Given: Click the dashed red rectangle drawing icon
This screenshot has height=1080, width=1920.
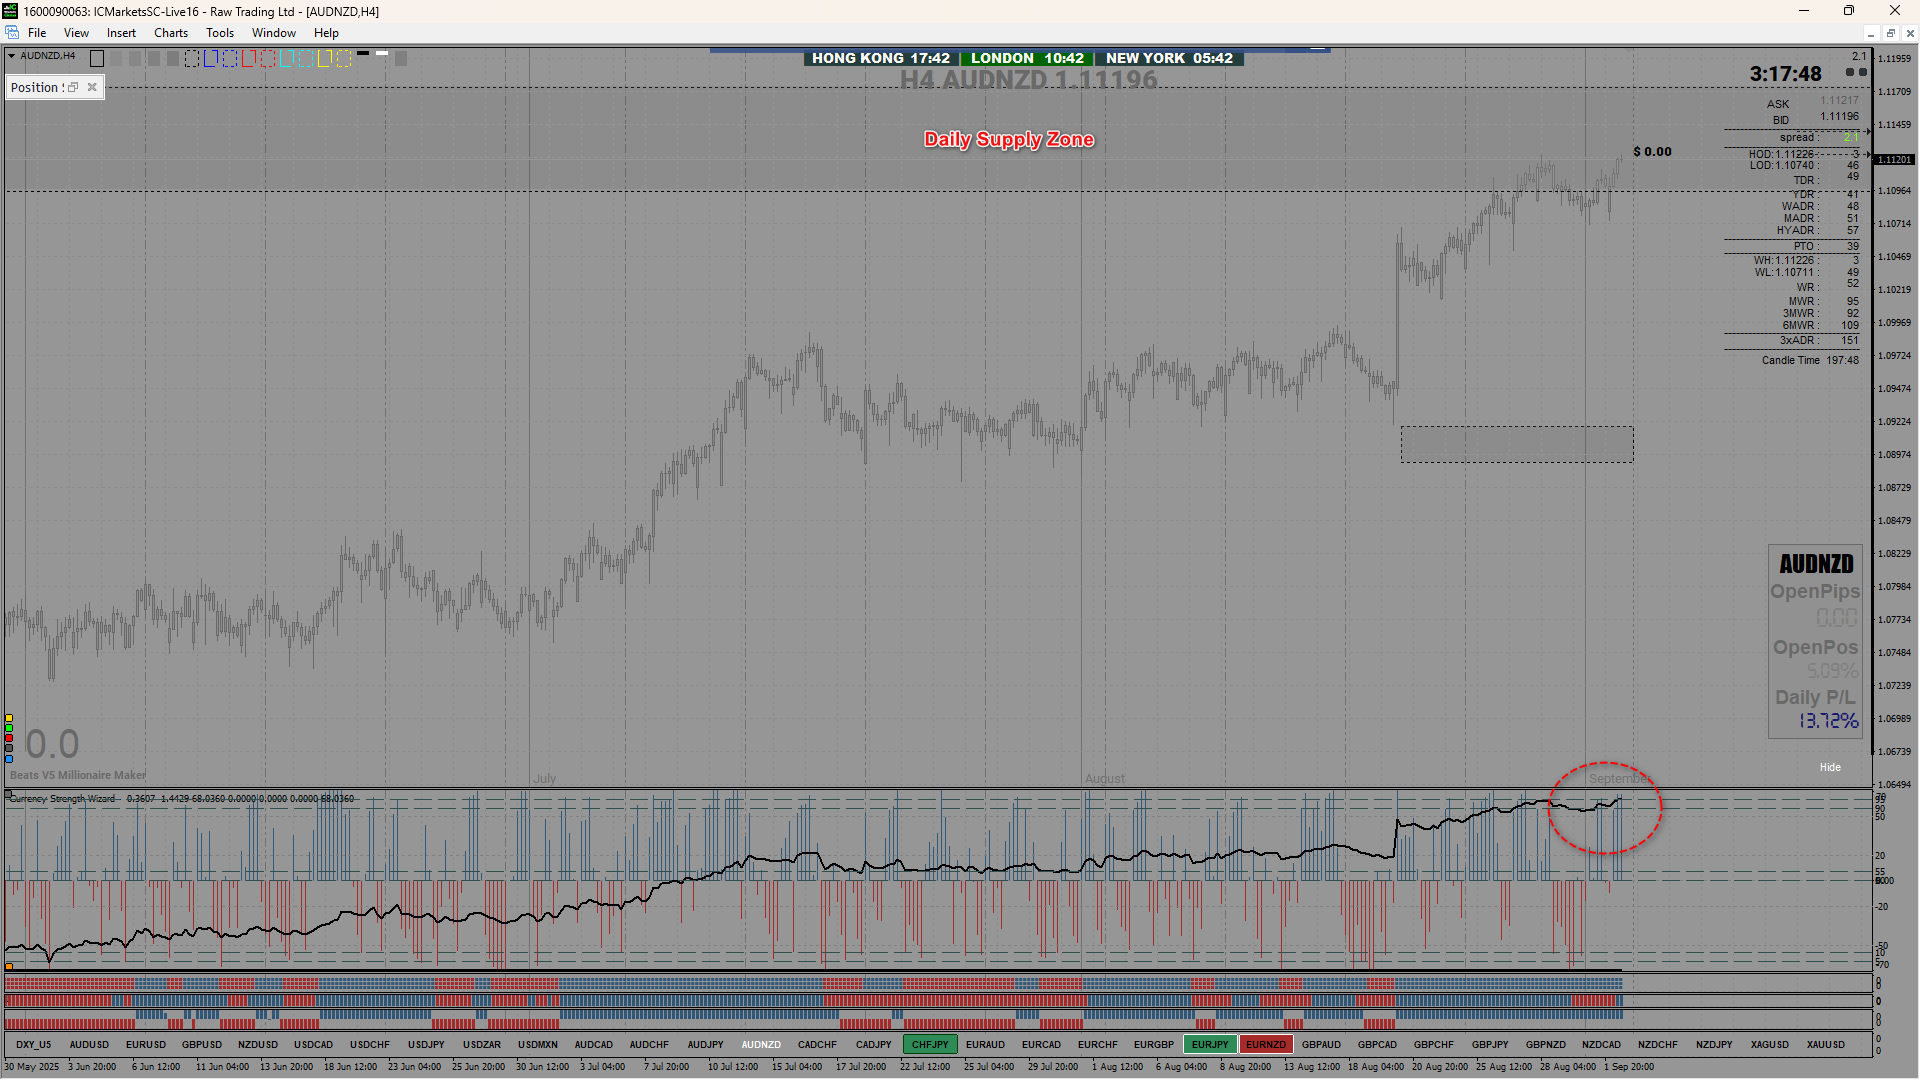Looking at the screenshot, I should (268, 59).
